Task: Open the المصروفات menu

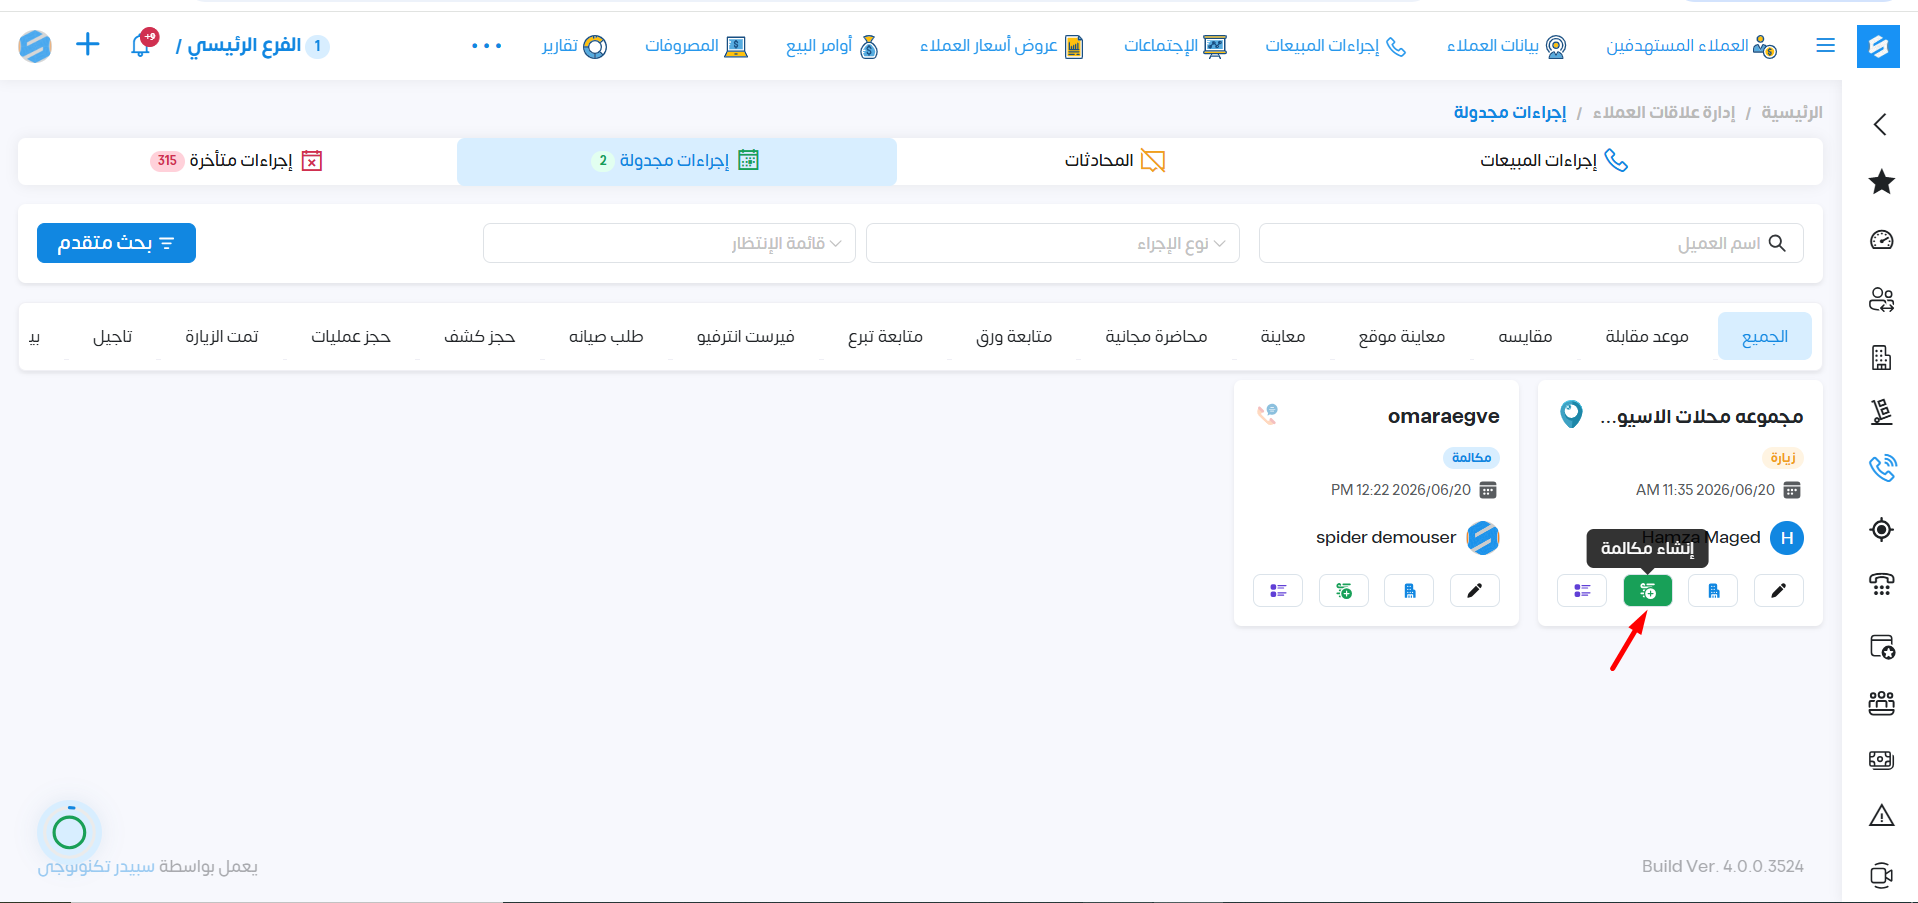Action: 696,46
